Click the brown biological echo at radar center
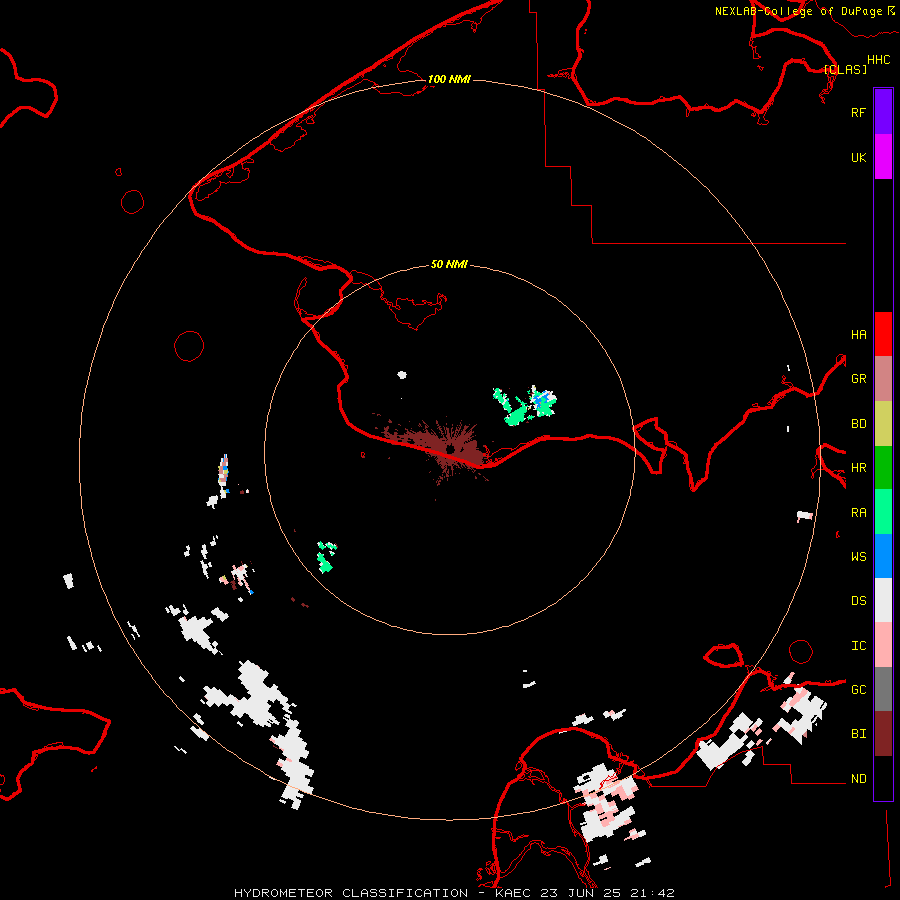 [x=451, y=448]
